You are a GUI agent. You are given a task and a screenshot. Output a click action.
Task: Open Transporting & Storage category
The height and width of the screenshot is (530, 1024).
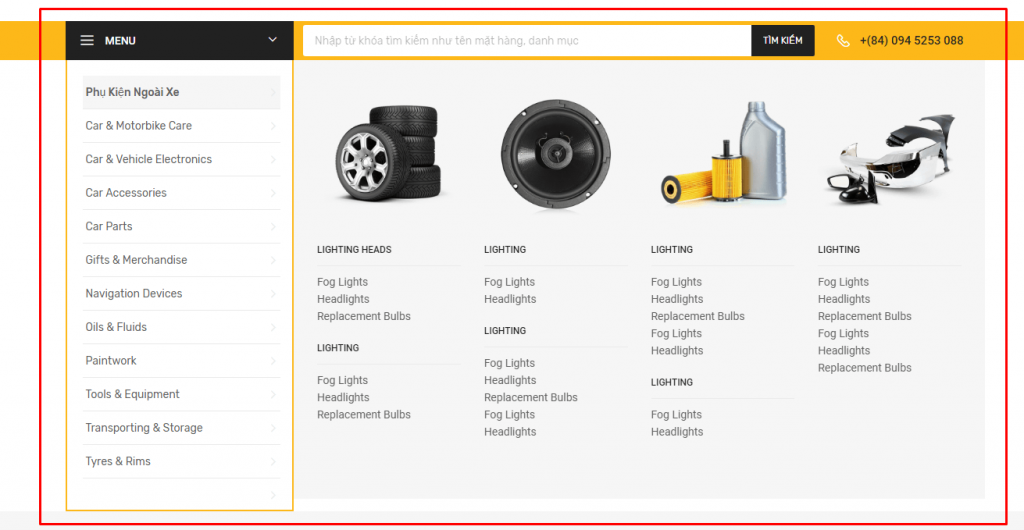(144, 428)
